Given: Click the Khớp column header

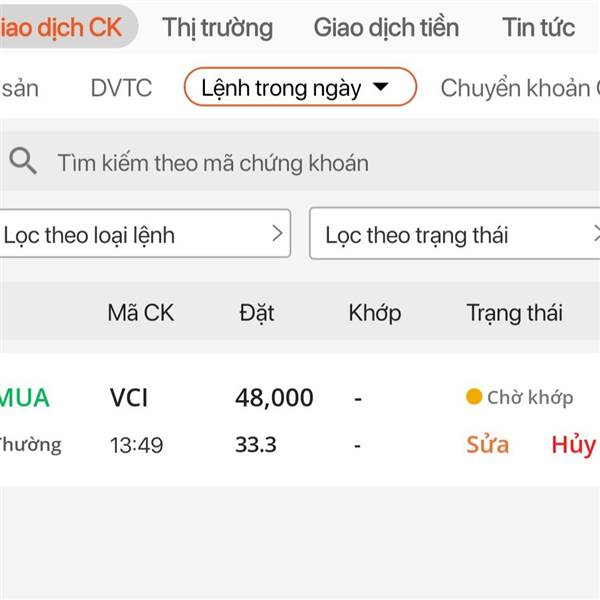Looking at the screenshot, I should [x=375, y=313].
